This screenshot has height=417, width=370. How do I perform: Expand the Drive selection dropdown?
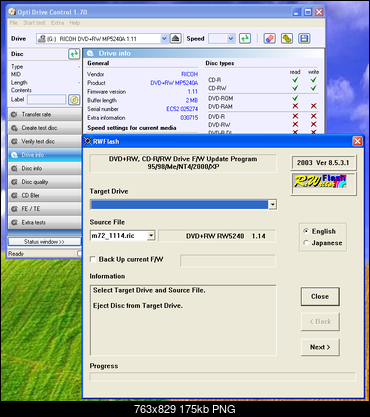coord(164,39)
